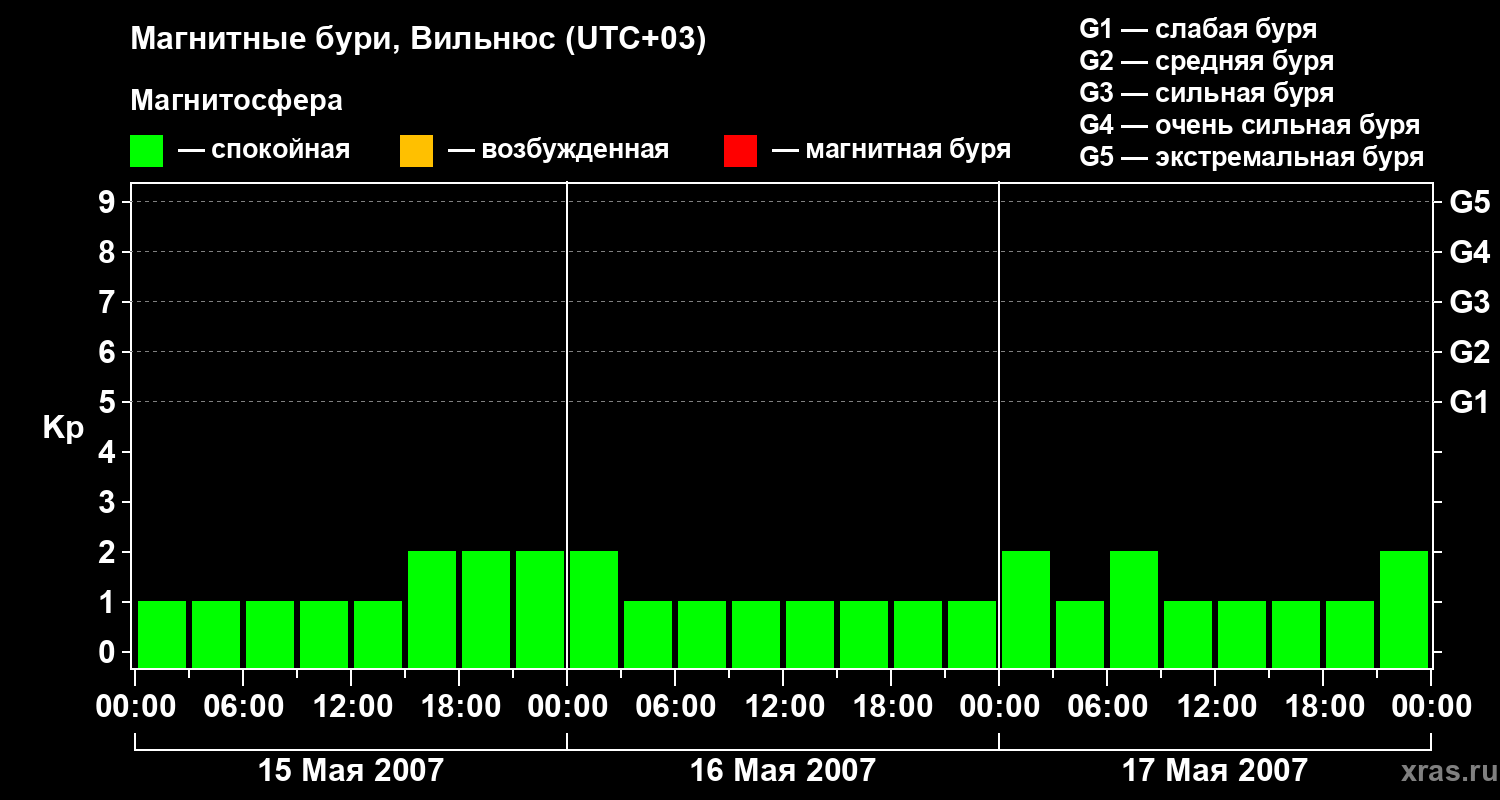Click the '— спокойная' legend label
This screenshot has width=1500, height=800.
pyautogui.click(x=264, y=150)
